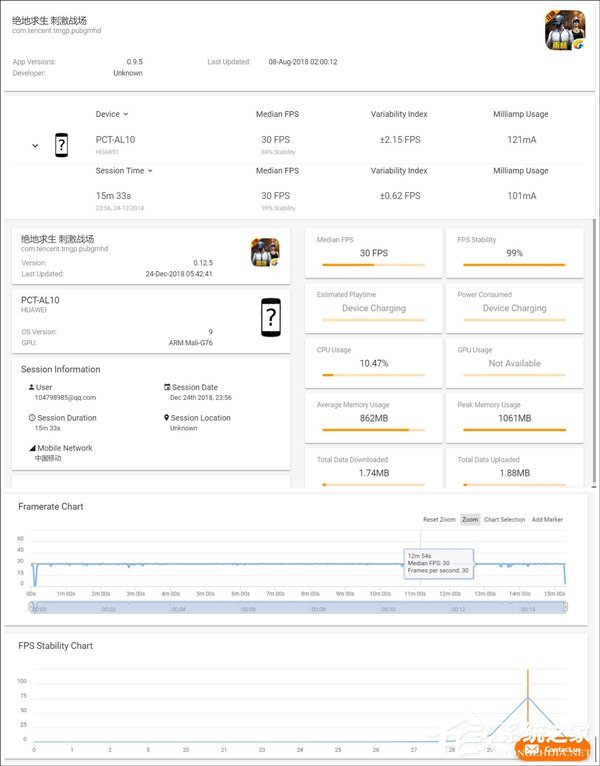Collapse the PCT-AL10 device row chevron
The image size is (600, 766).
click(35, 146)
